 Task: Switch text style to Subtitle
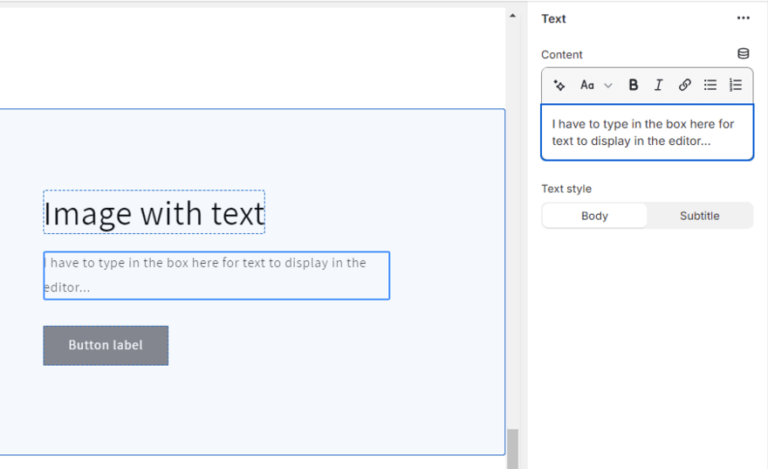699,216
